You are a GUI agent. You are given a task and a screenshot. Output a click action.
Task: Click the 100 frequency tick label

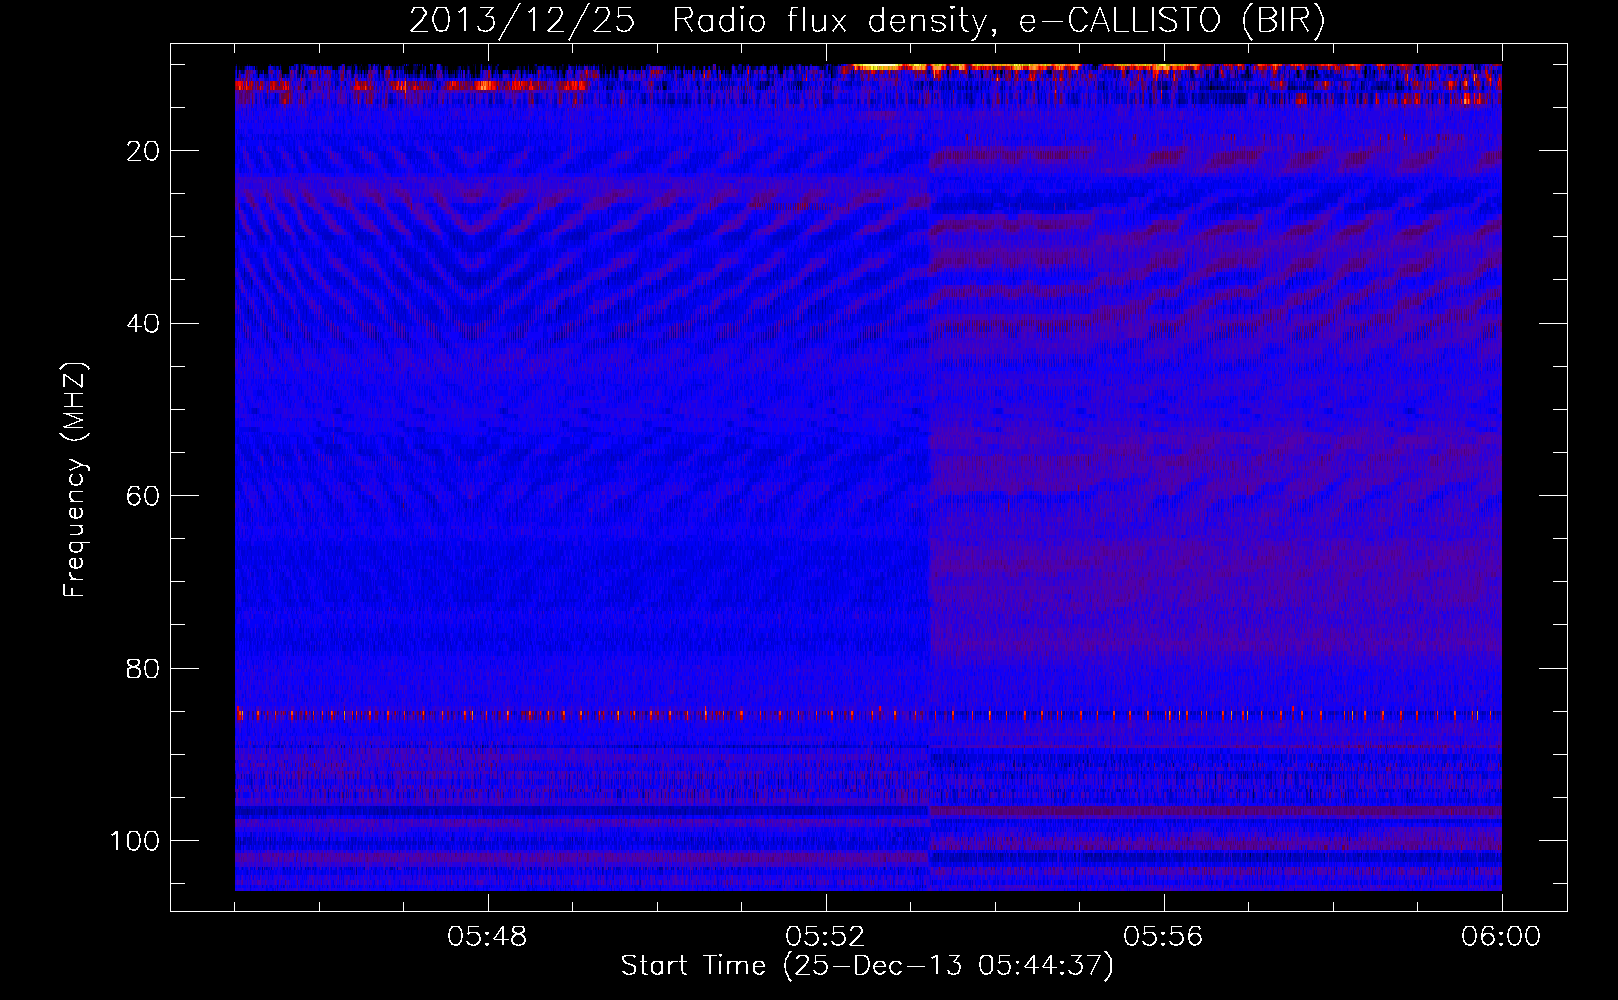tap(135, 841)
